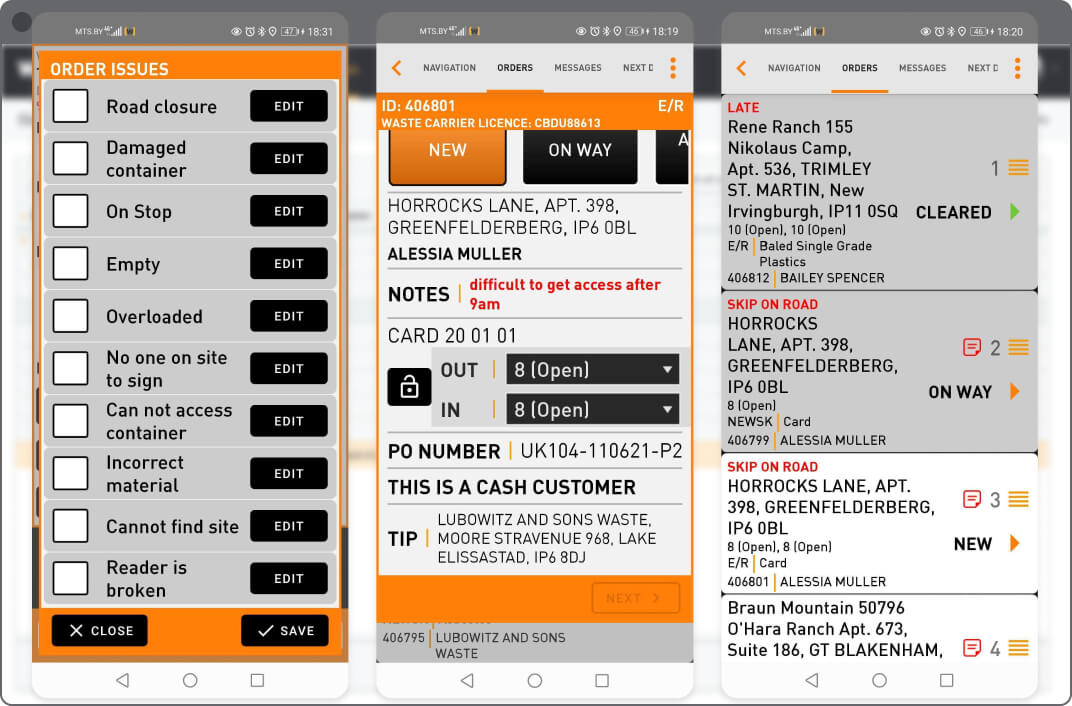Screen dimensions: 1072x706
Task: Open the note icon on order 2
Action: click(x=971, y=348)
